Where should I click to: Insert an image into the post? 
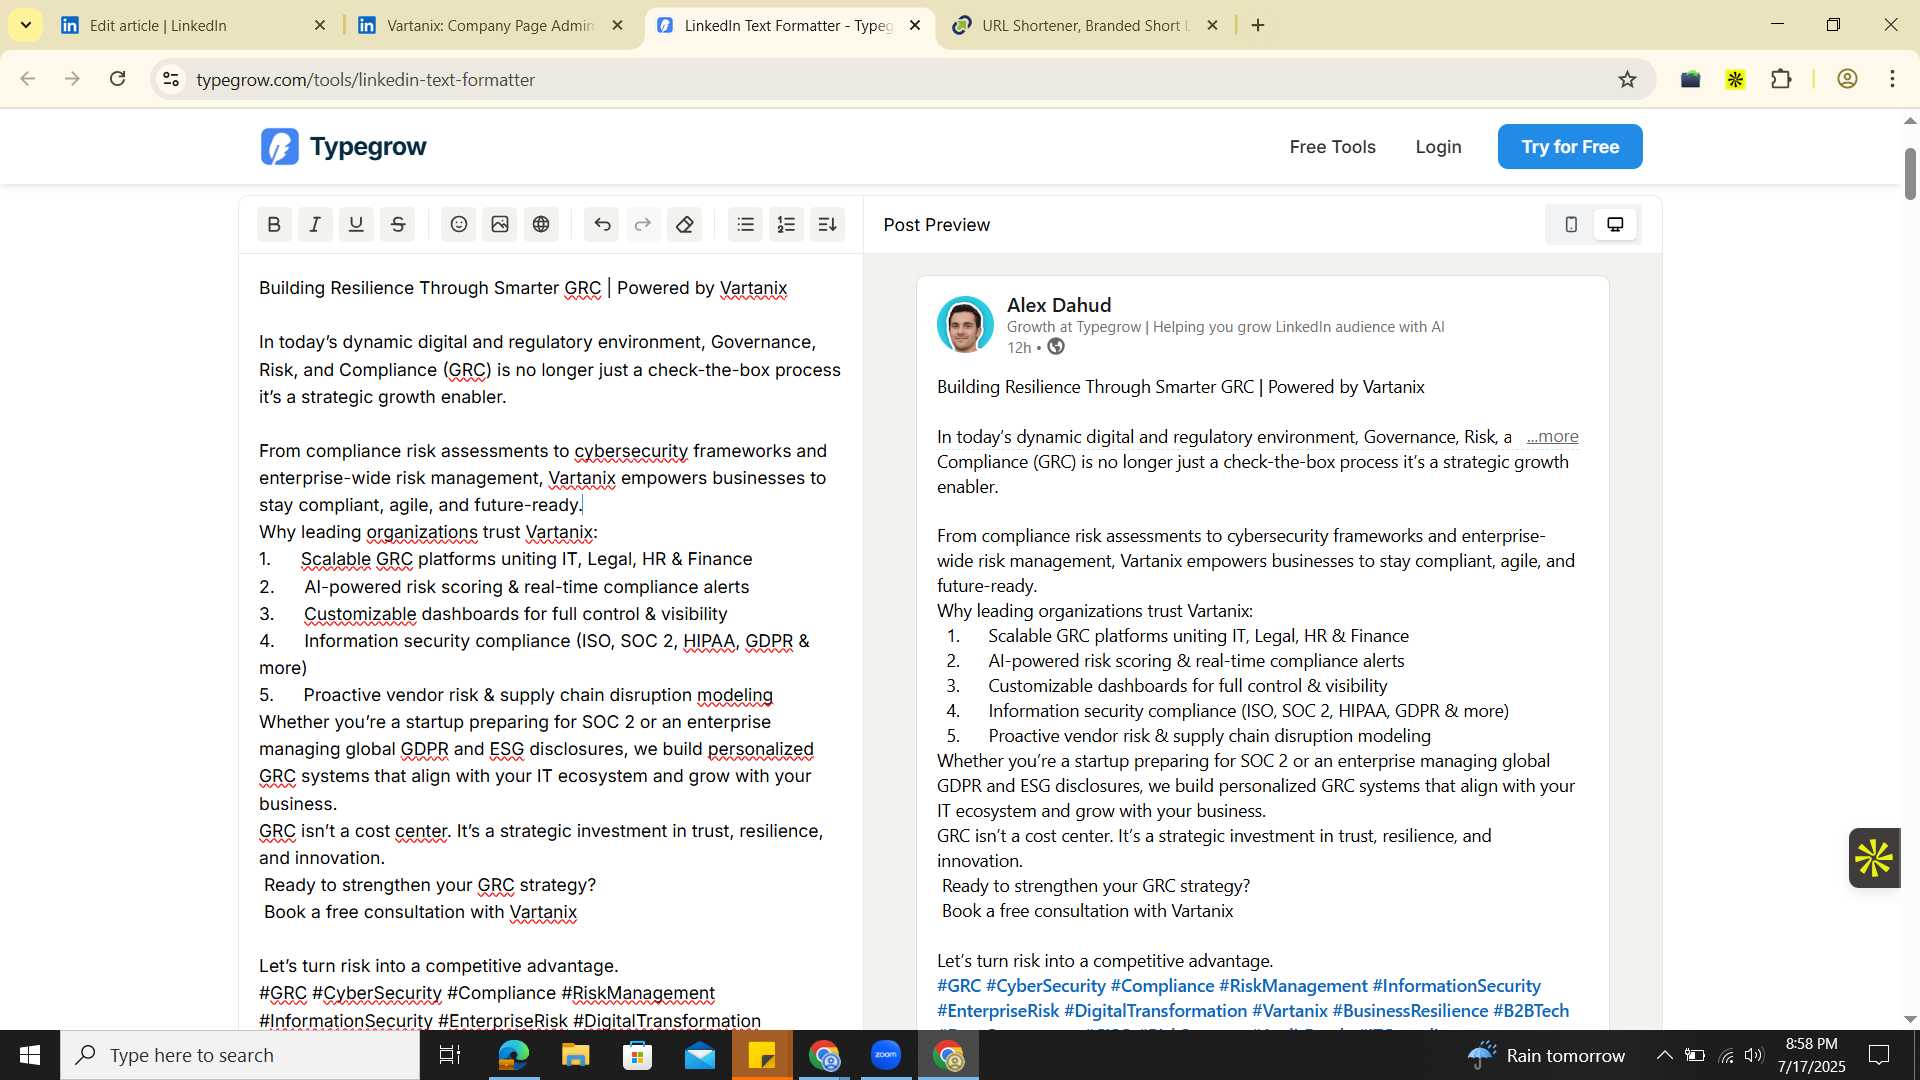pyautogui.click(x=500, y=225)
